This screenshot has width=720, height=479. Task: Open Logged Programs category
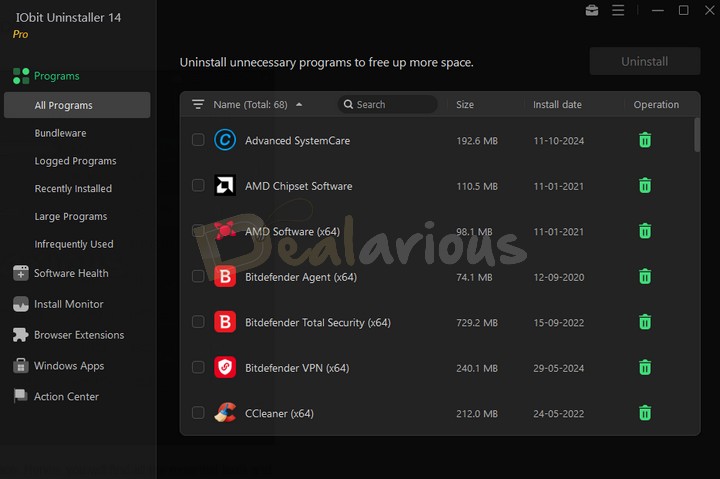pyautogui.click(x=75, y=161)
